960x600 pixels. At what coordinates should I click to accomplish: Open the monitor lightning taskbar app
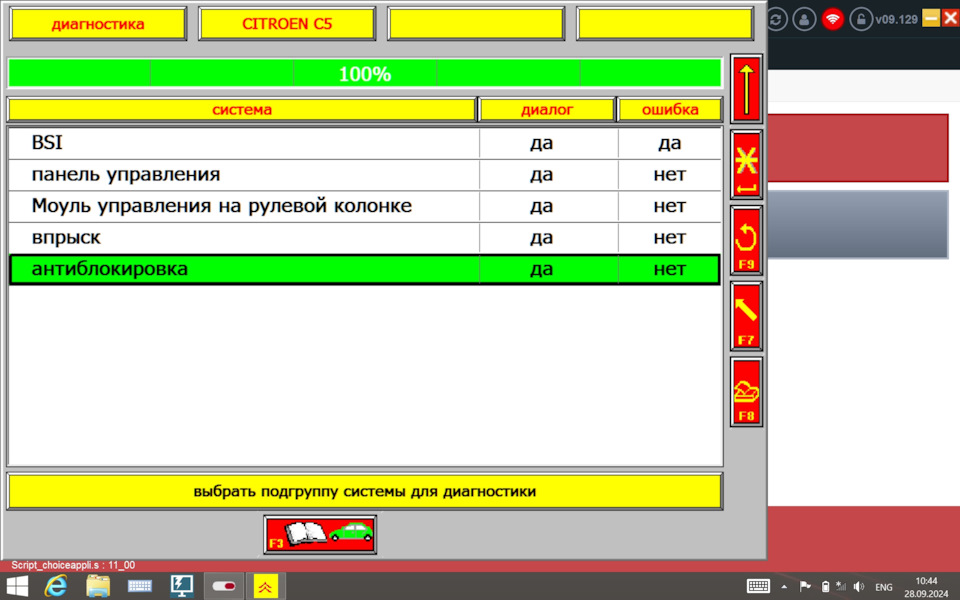coord(181,587)
